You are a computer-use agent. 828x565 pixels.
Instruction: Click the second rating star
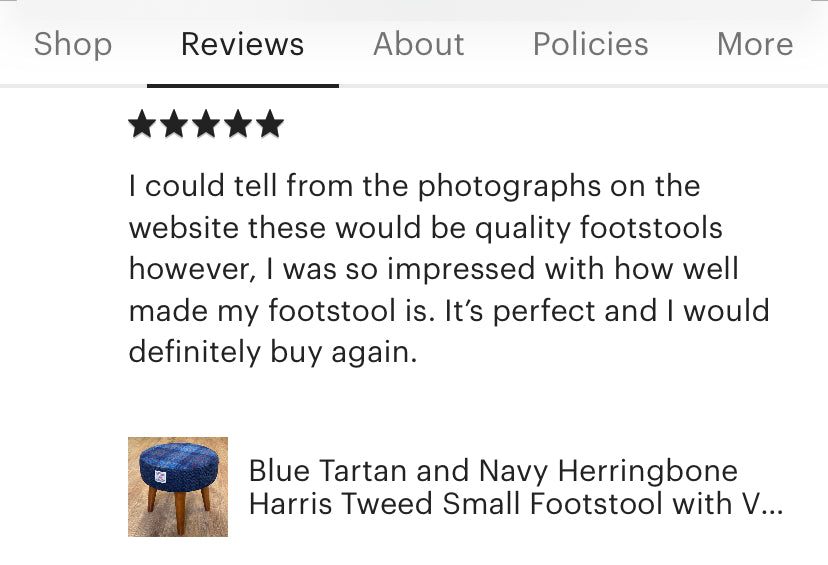tap(174, 124)
